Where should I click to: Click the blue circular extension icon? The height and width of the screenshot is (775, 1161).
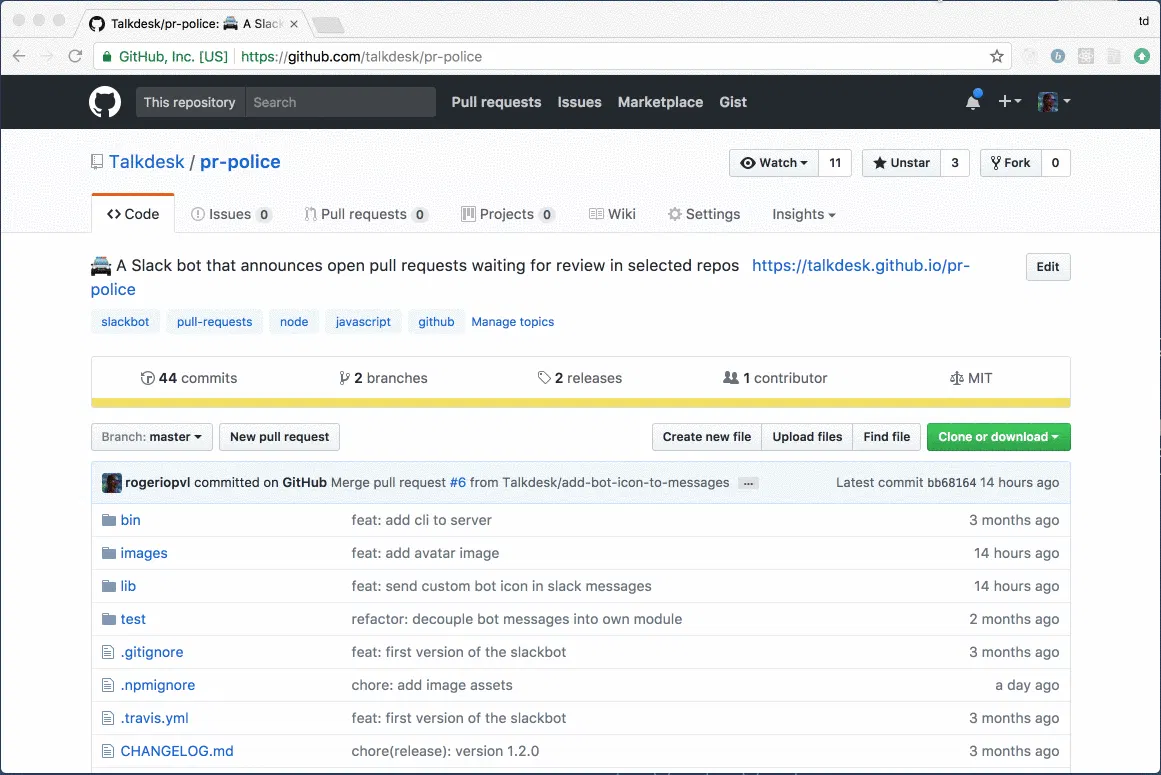point(1057,56)
